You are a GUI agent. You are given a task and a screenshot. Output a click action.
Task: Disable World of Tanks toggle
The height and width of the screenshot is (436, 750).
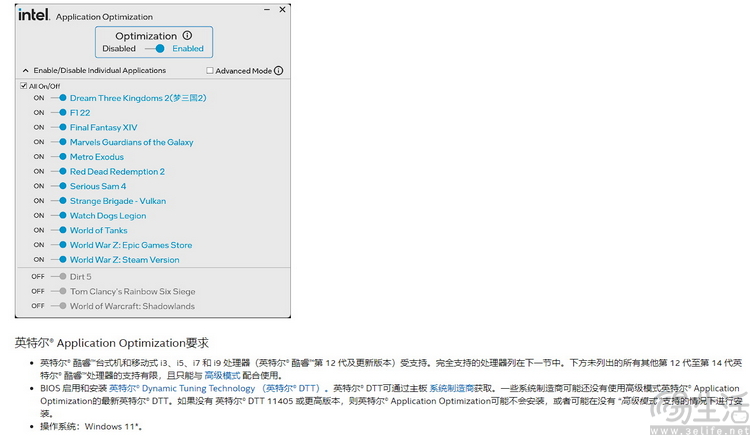tap(59, 230)
